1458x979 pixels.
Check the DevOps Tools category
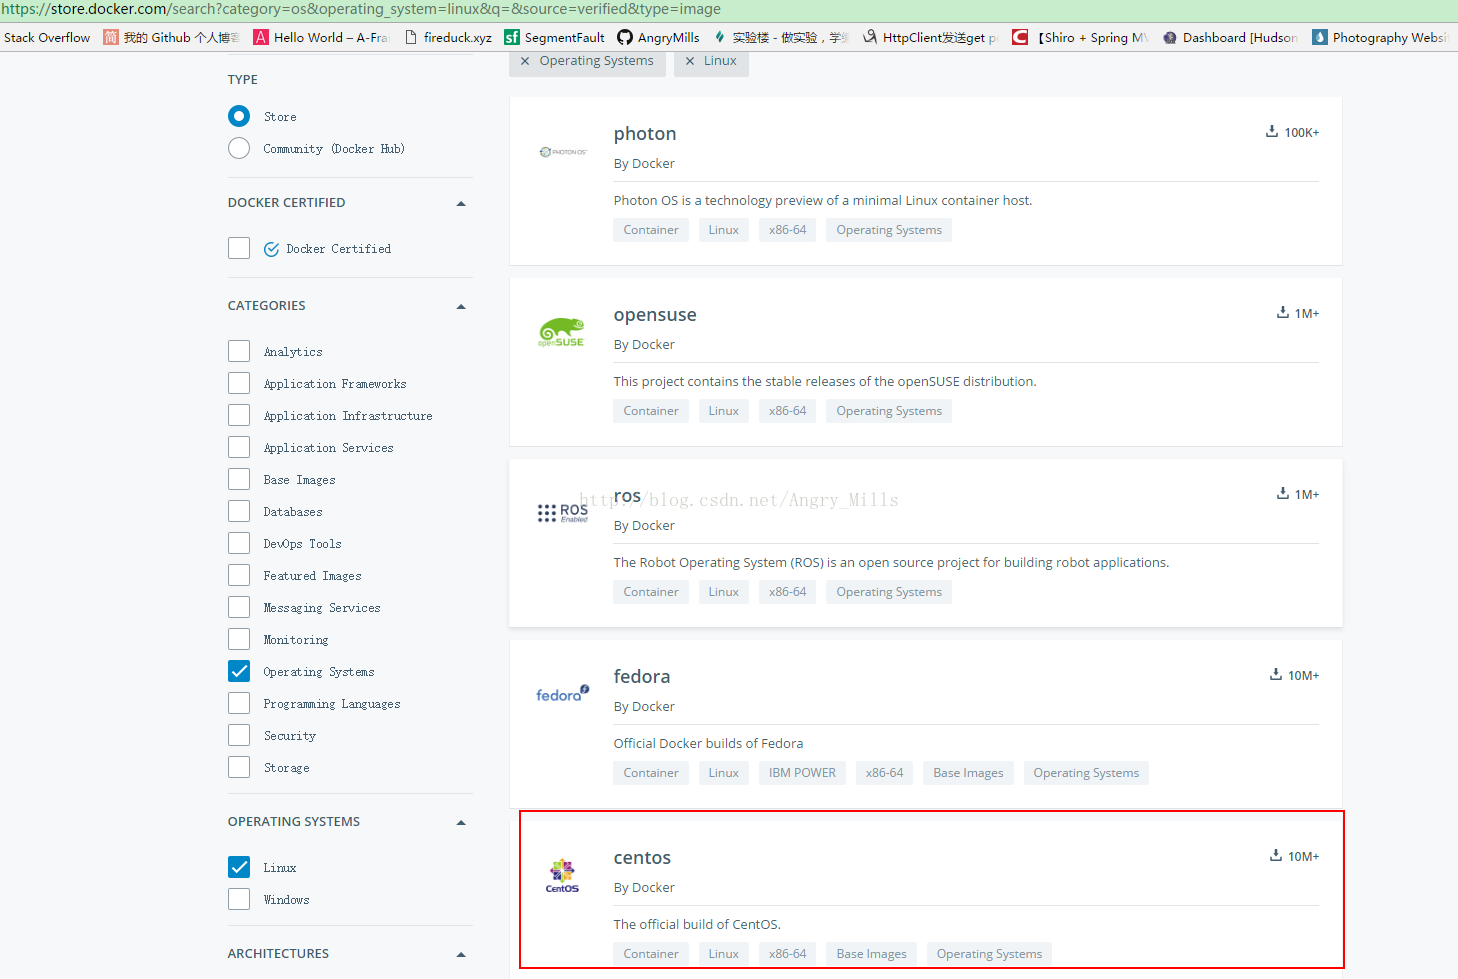(x=239, y=543)
